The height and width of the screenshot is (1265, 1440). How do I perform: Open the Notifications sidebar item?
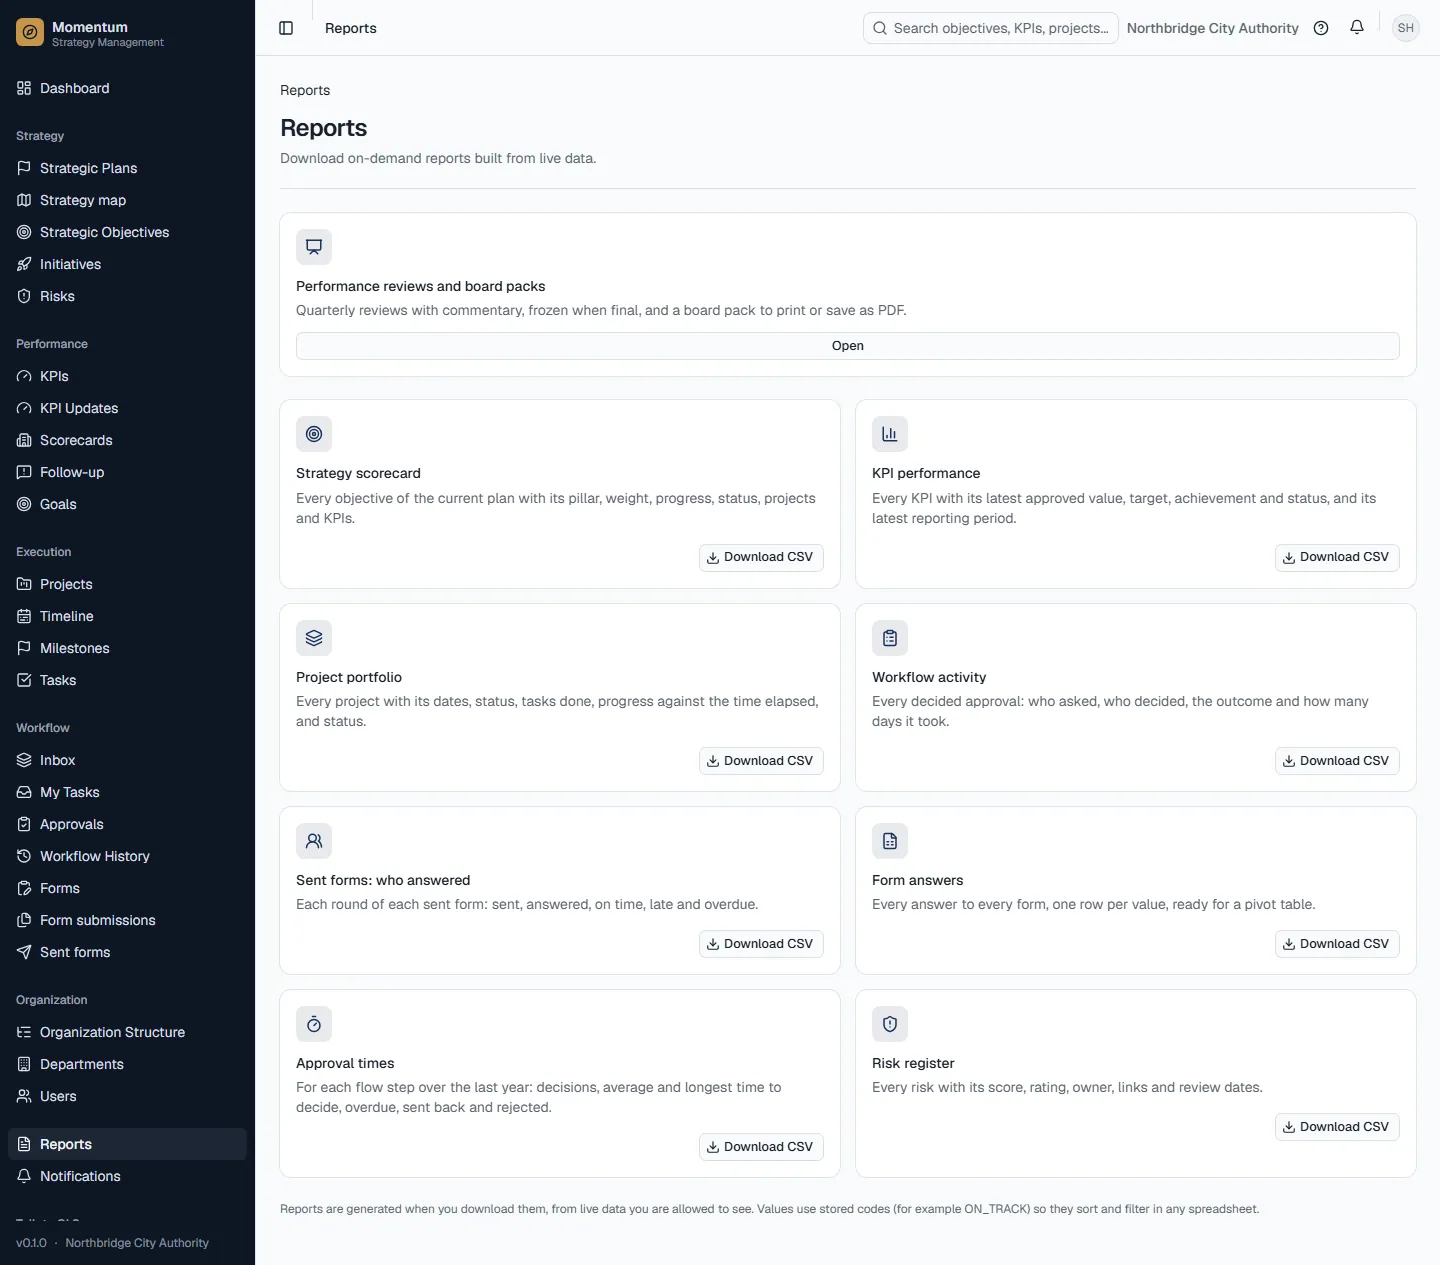(127, 1176)
